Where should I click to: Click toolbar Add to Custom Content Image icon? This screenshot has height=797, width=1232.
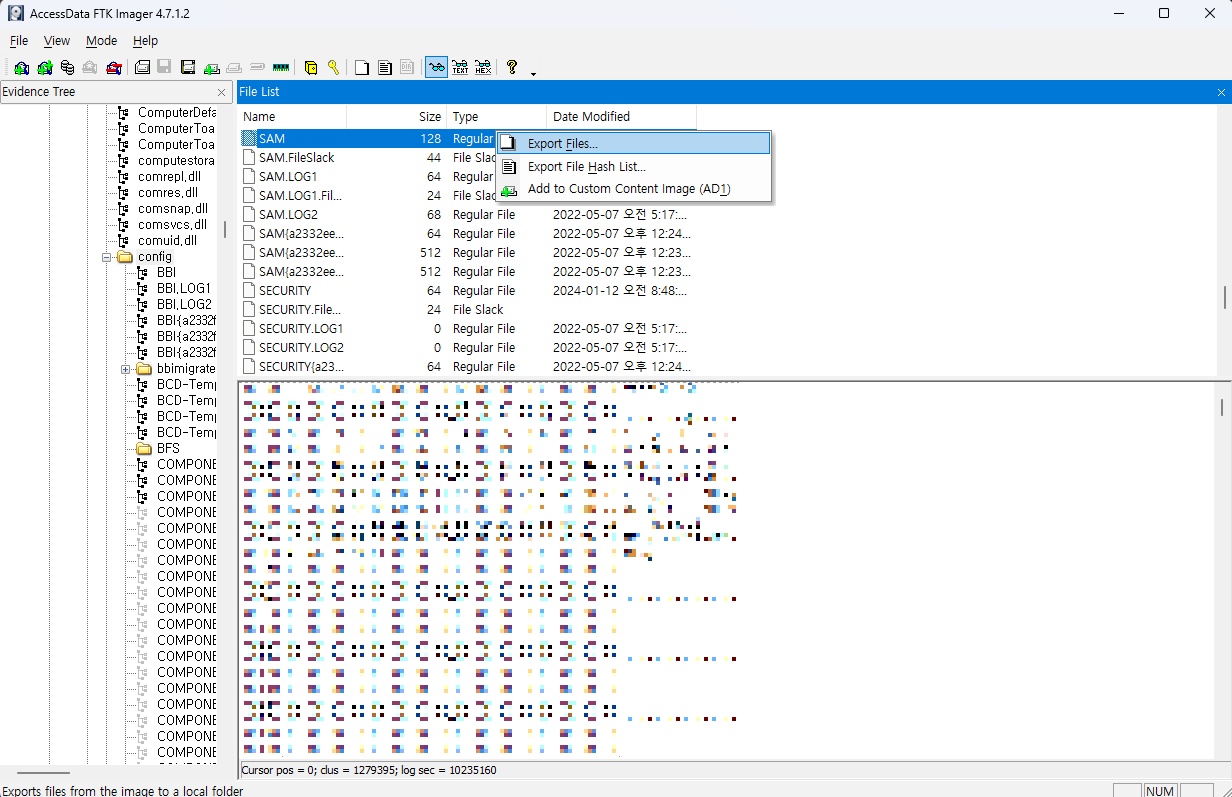pyautogui.click(x=211, y=67)
